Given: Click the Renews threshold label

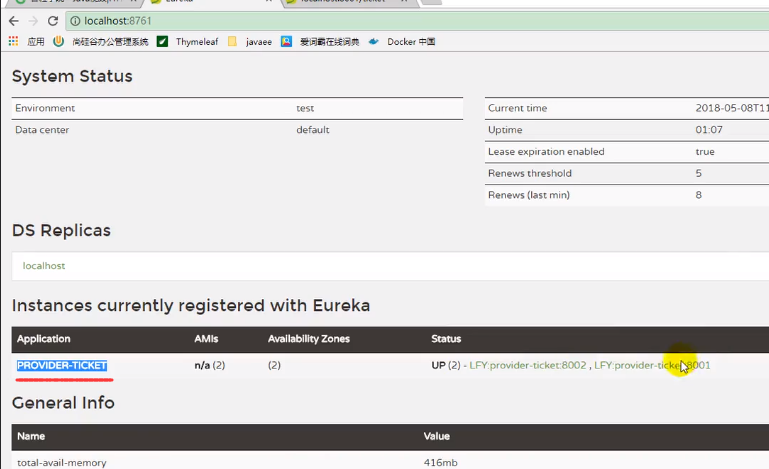Looking at the screenshot, I should tap(530, 173).
